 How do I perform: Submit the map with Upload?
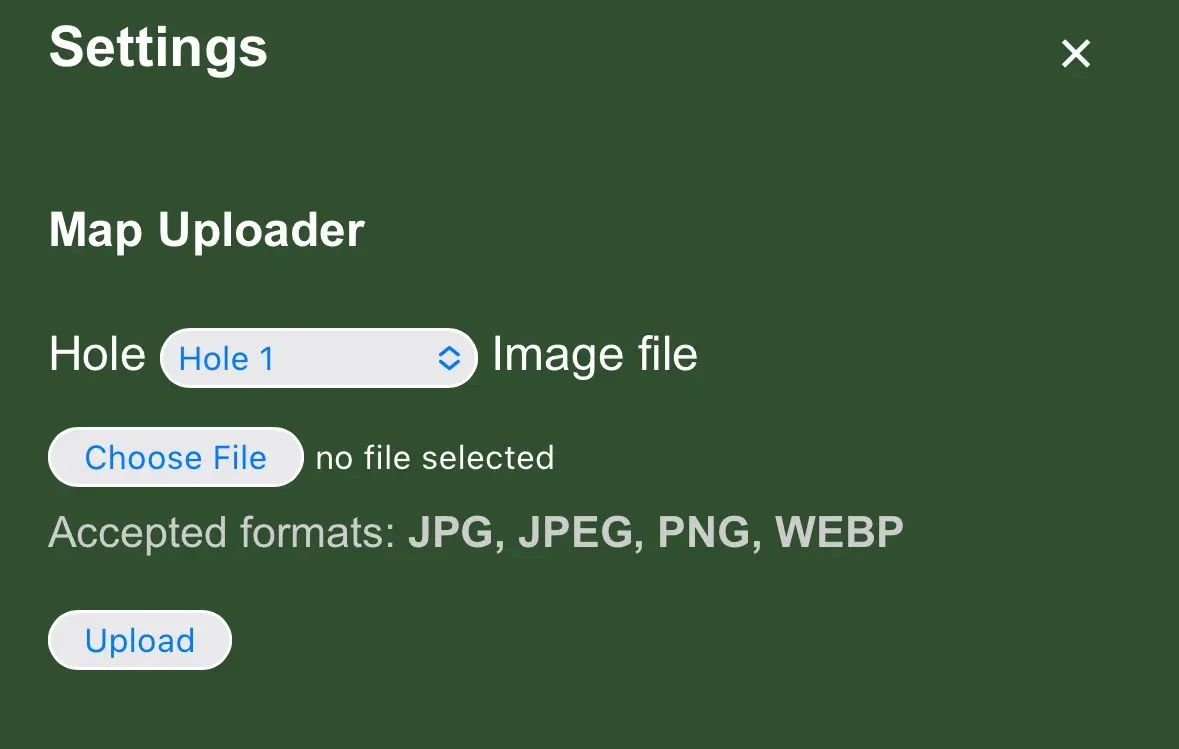139,640
